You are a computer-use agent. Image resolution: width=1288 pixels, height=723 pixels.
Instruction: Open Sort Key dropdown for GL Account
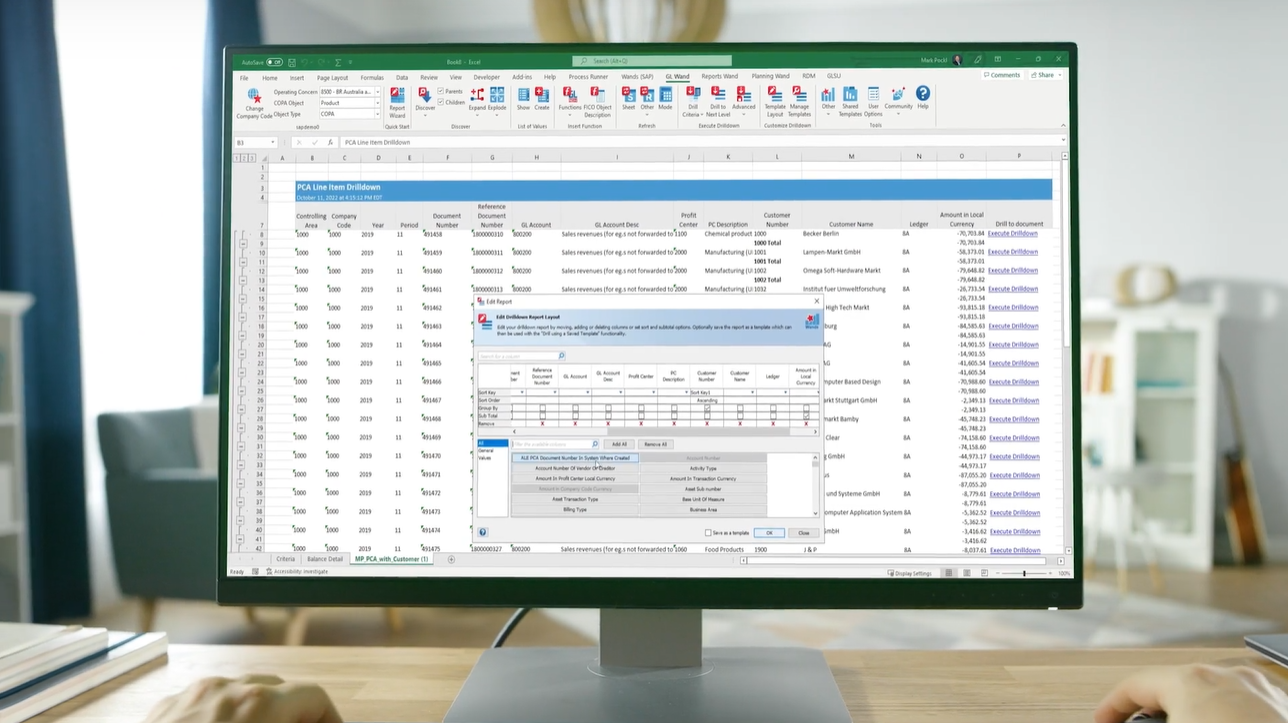pos(588,392)
